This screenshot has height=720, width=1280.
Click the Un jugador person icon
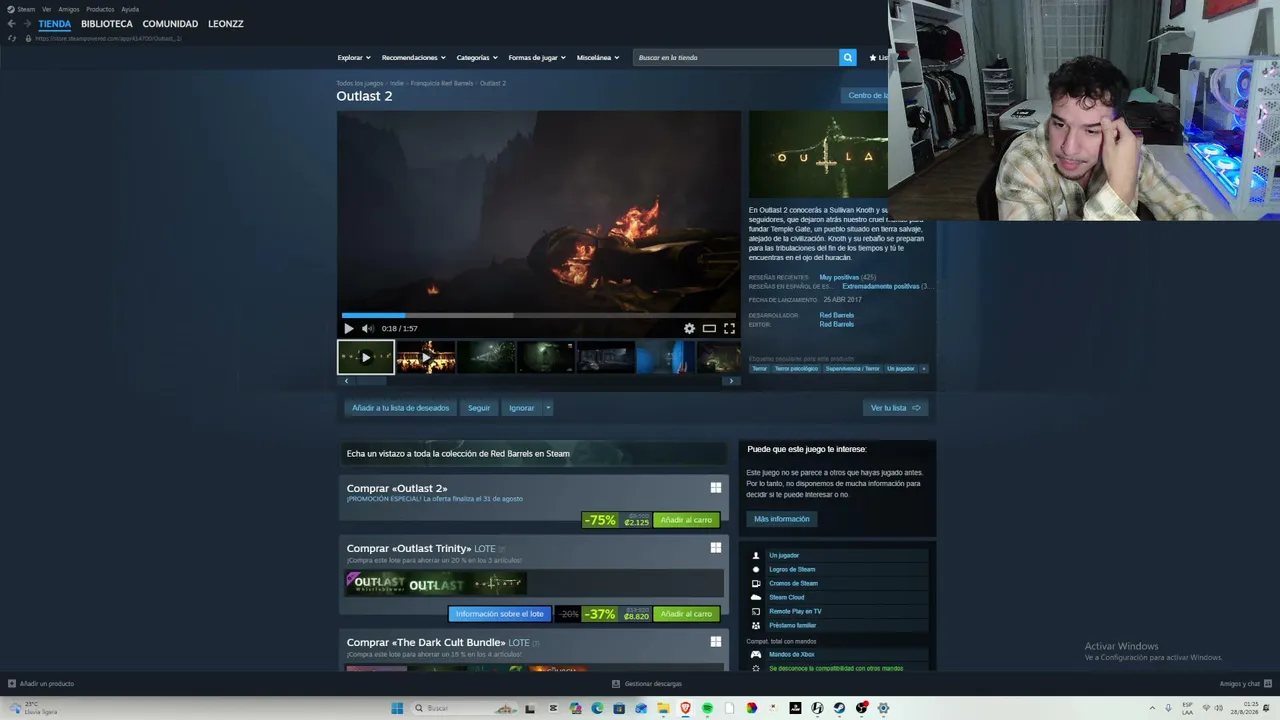point(756,555)
